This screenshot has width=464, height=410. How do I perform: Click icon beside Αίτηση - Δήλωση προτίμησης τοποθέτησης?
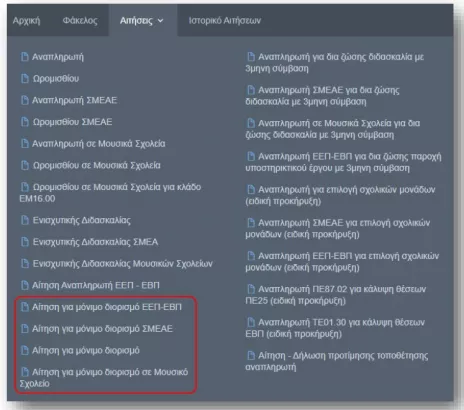tap(251, 356)
